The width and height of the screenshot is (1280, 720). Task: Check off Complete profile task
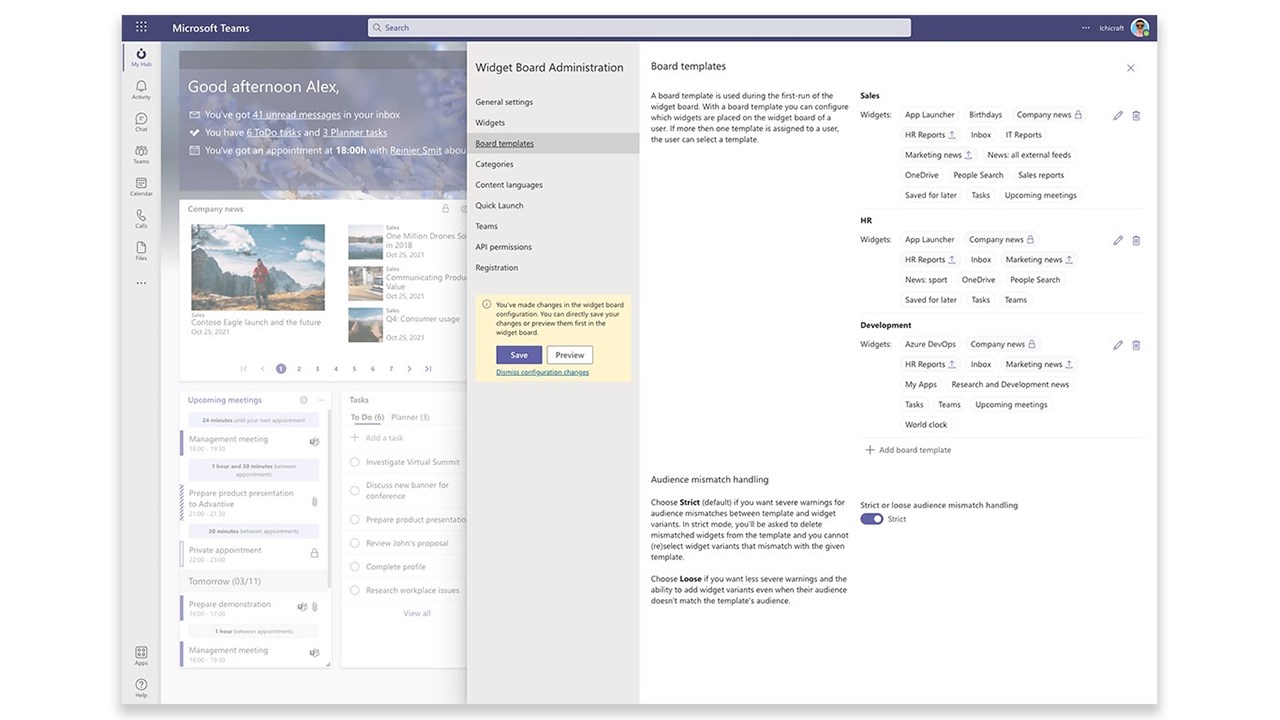[355, 566]
